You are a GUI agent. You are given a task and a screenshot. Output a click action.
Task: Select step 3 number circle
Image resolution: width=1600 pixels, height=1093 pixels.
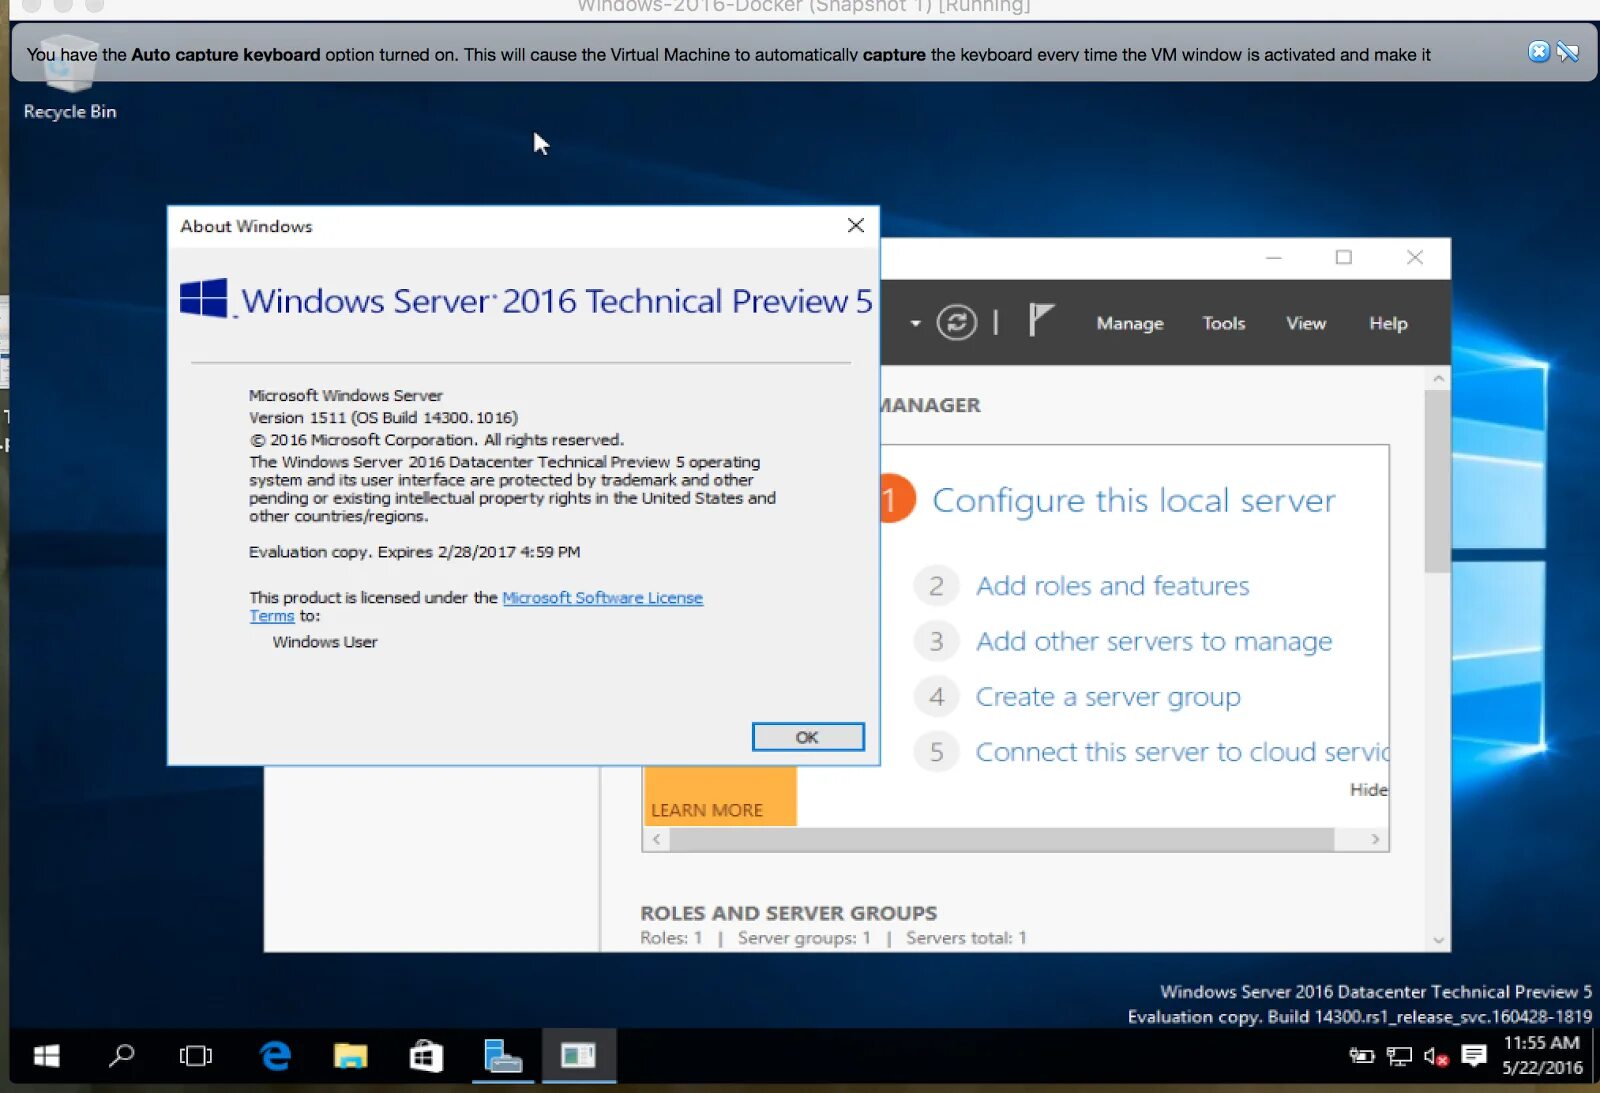click(936, 641)
